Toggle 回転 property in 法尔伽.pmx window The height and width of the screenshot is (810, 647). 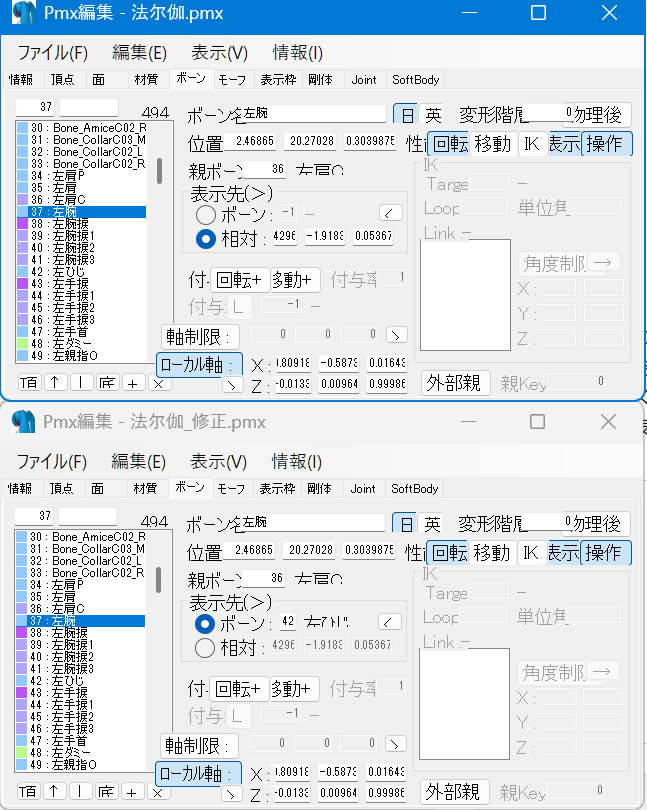tap(450, 144)
